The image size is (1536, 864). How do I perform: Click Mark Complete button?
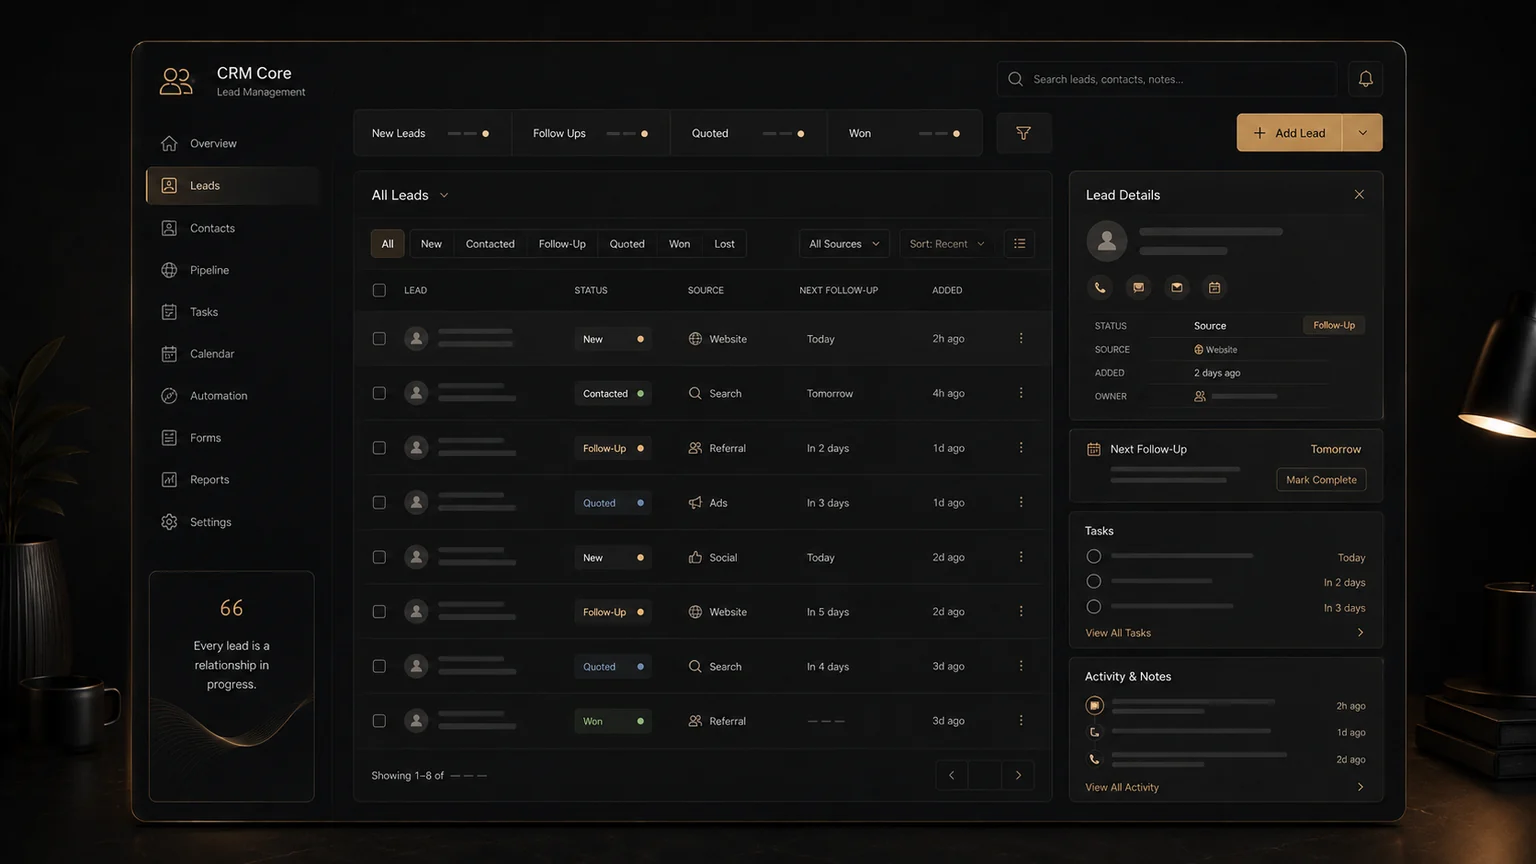tap(1321, 480)
